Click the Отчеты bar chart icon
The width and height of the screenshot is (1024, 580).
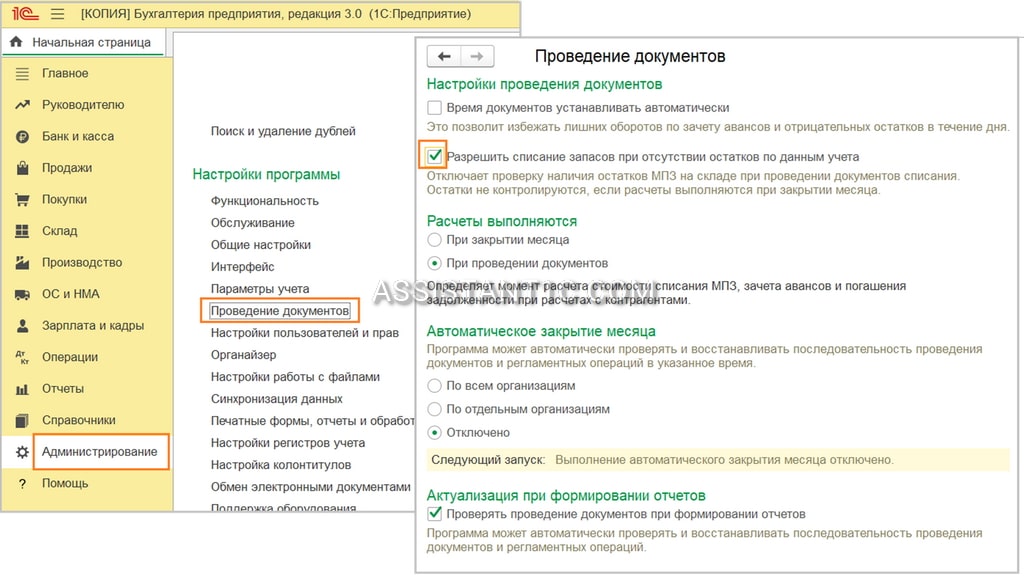point(22,389)
